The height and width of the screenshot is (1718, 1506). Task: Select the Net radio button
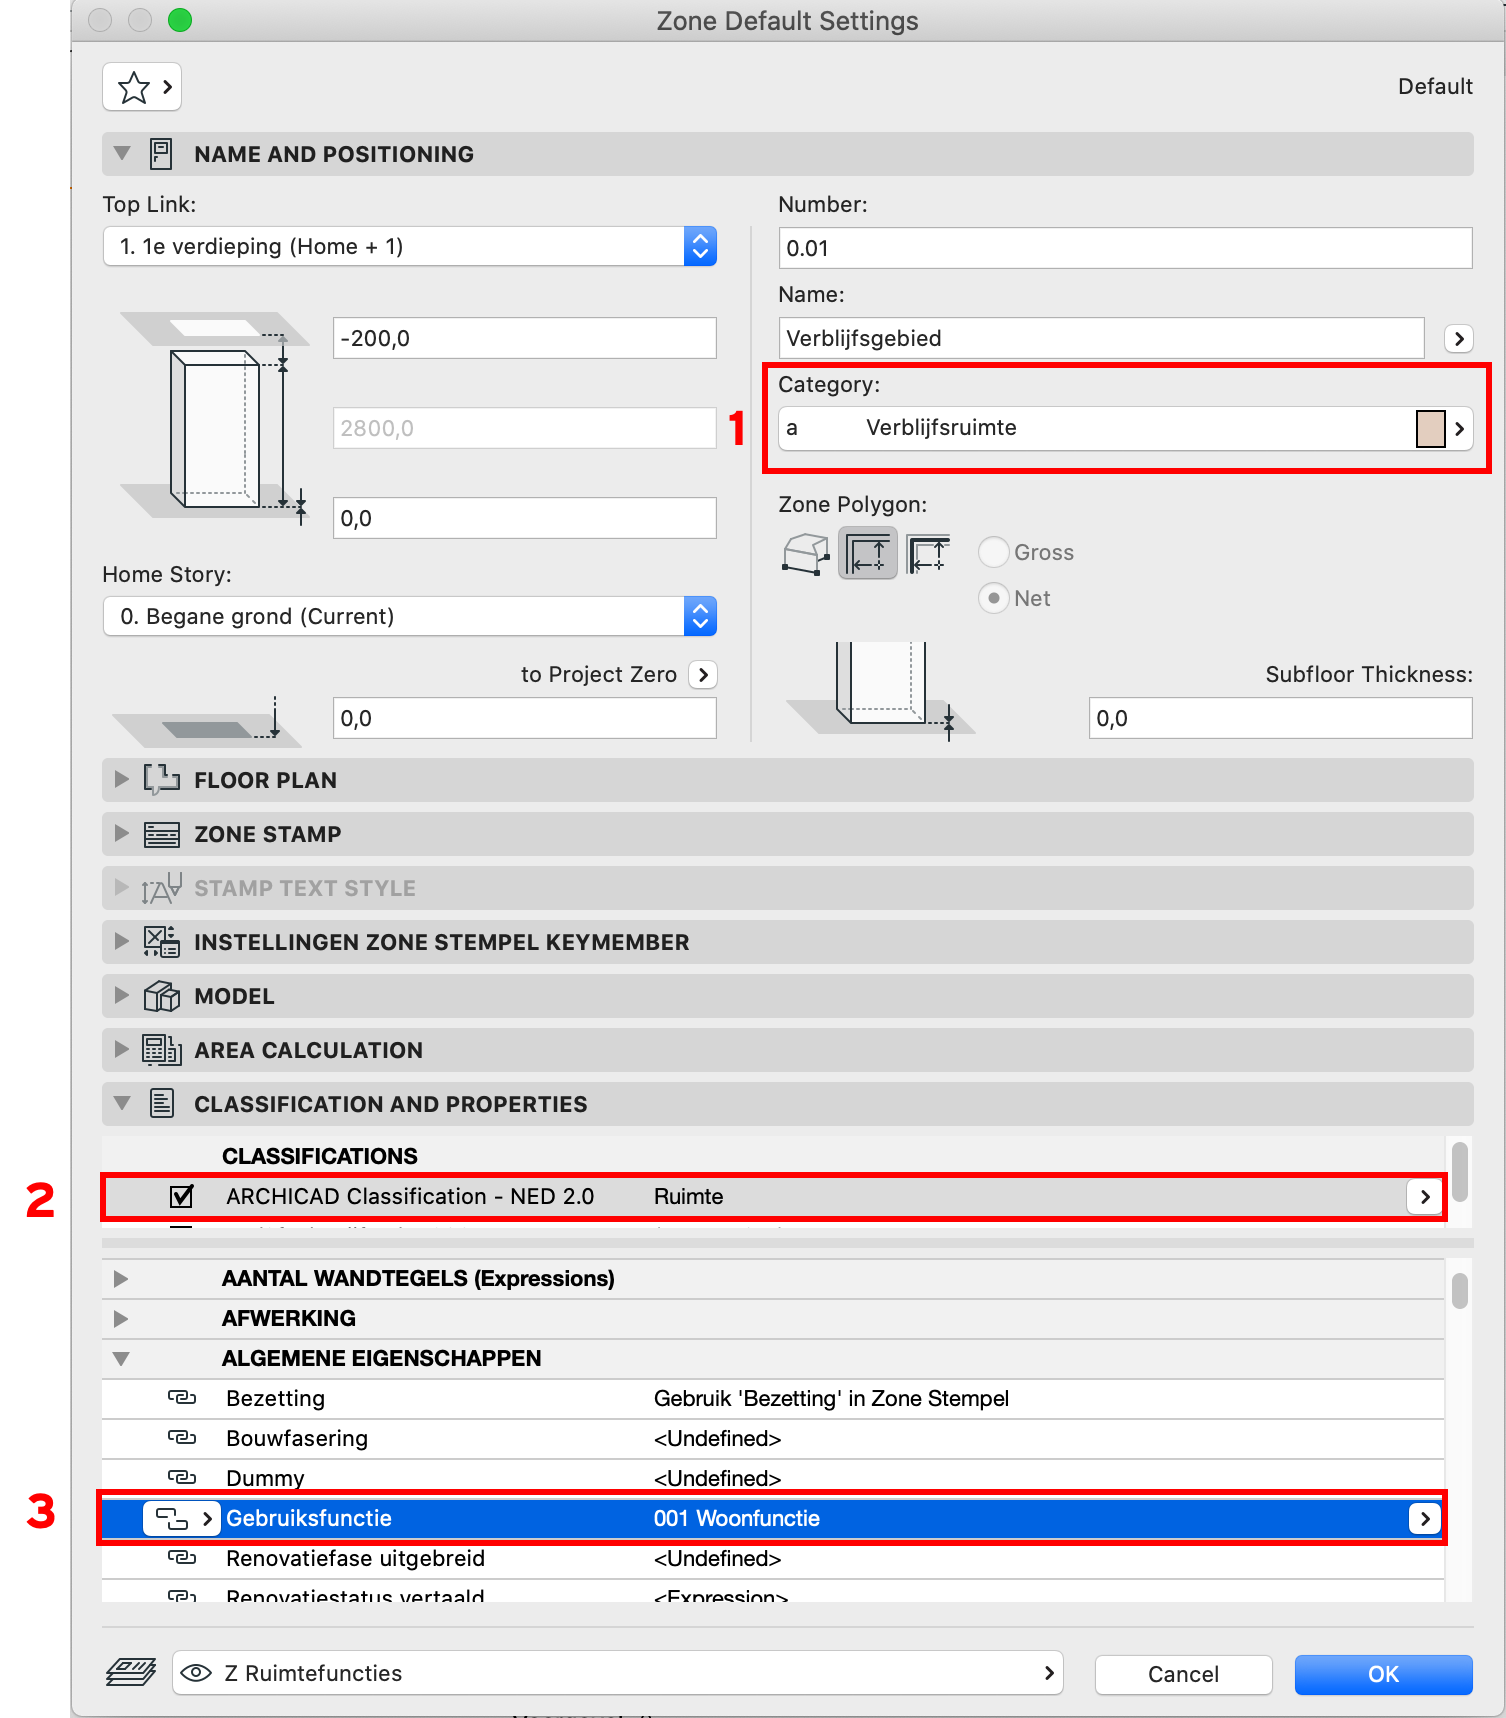coord(993,598)
